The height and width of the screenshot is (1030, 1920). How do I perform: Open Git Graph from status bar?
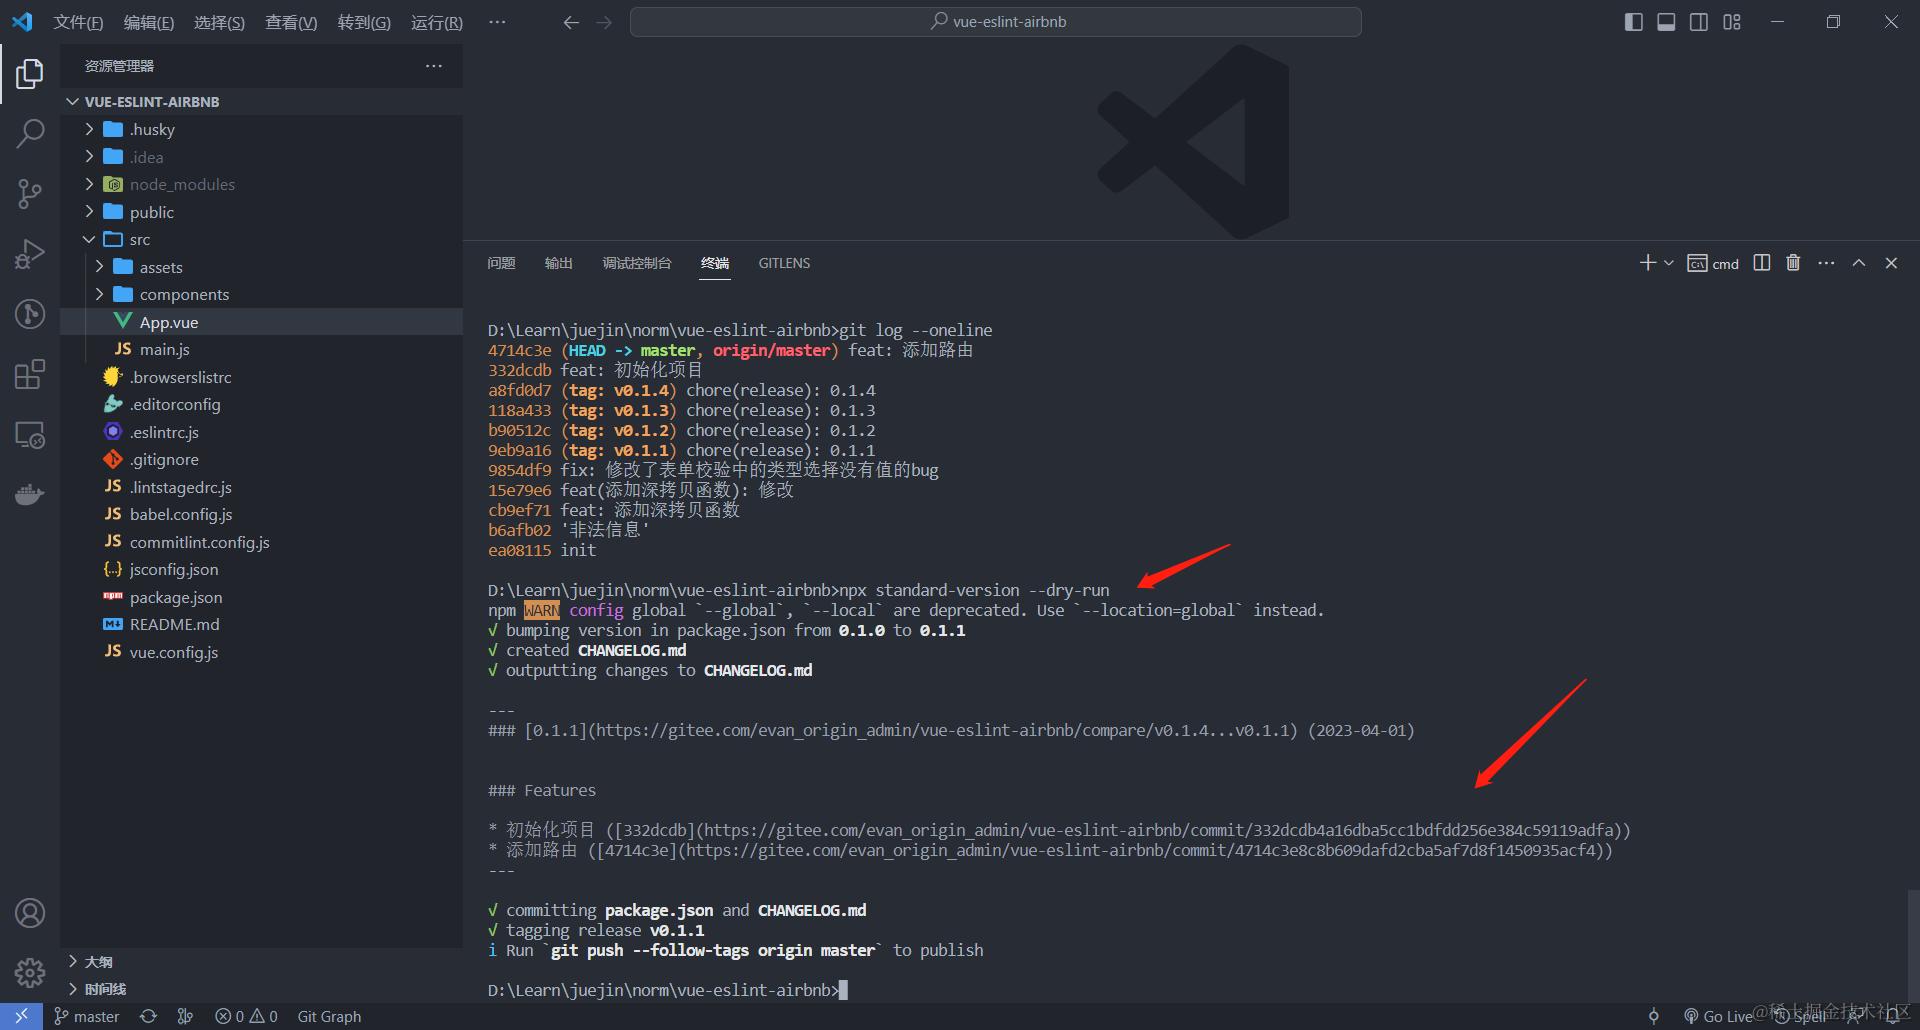click(329, 1016)
